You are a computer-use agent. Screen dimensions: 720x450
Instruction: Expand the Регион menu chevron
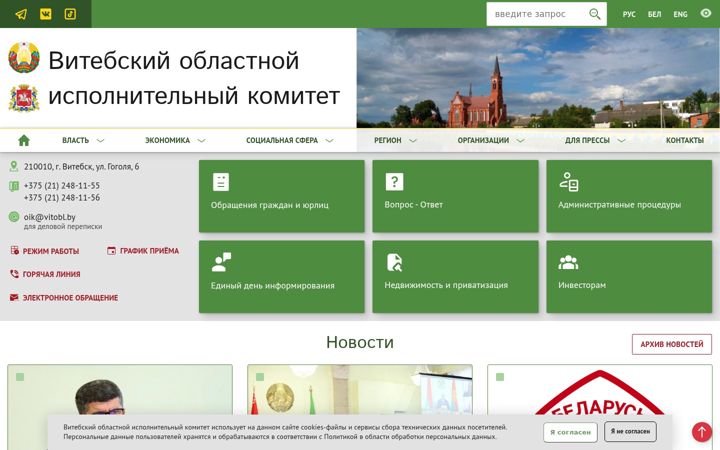point(413,141)
